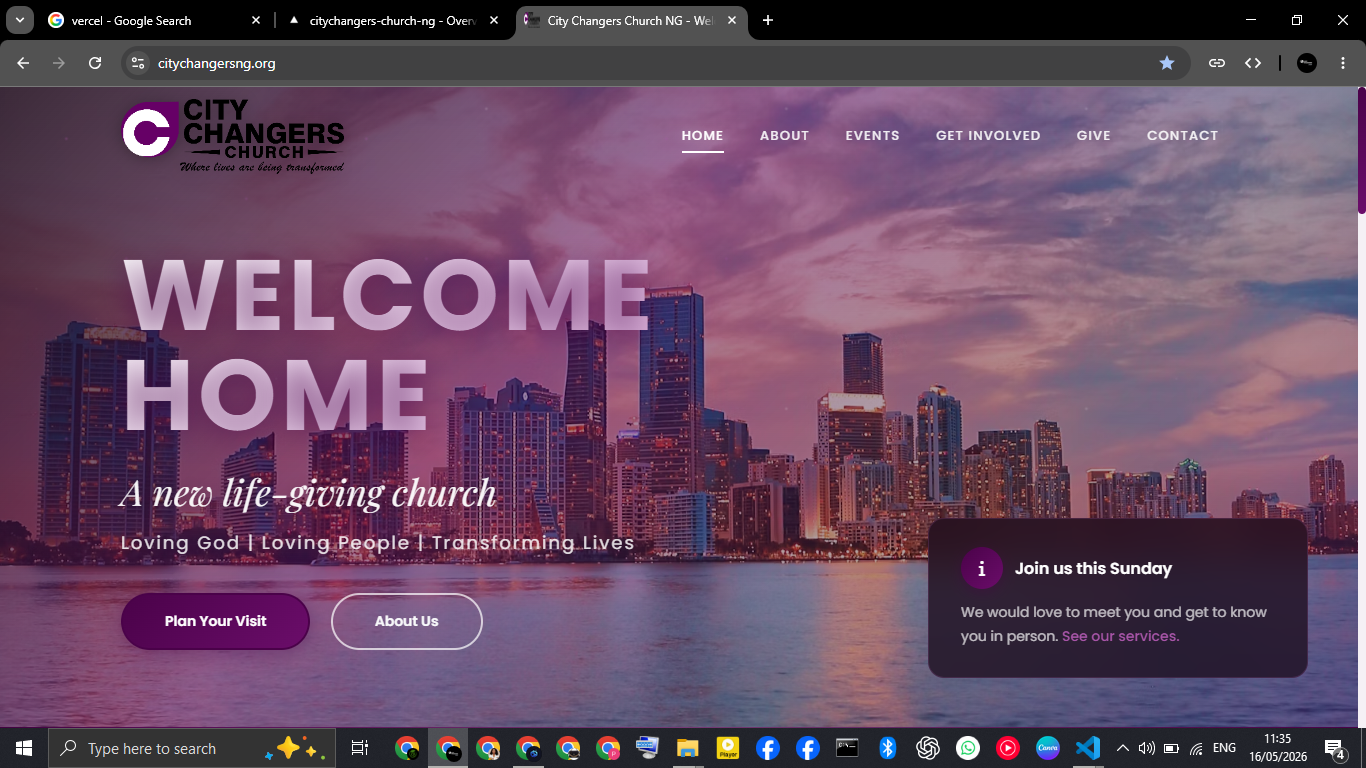This screenshot has width=1366, height=768.
Task: Open the Chrome three-dot menu
Action: click(x=1343, y=63)
